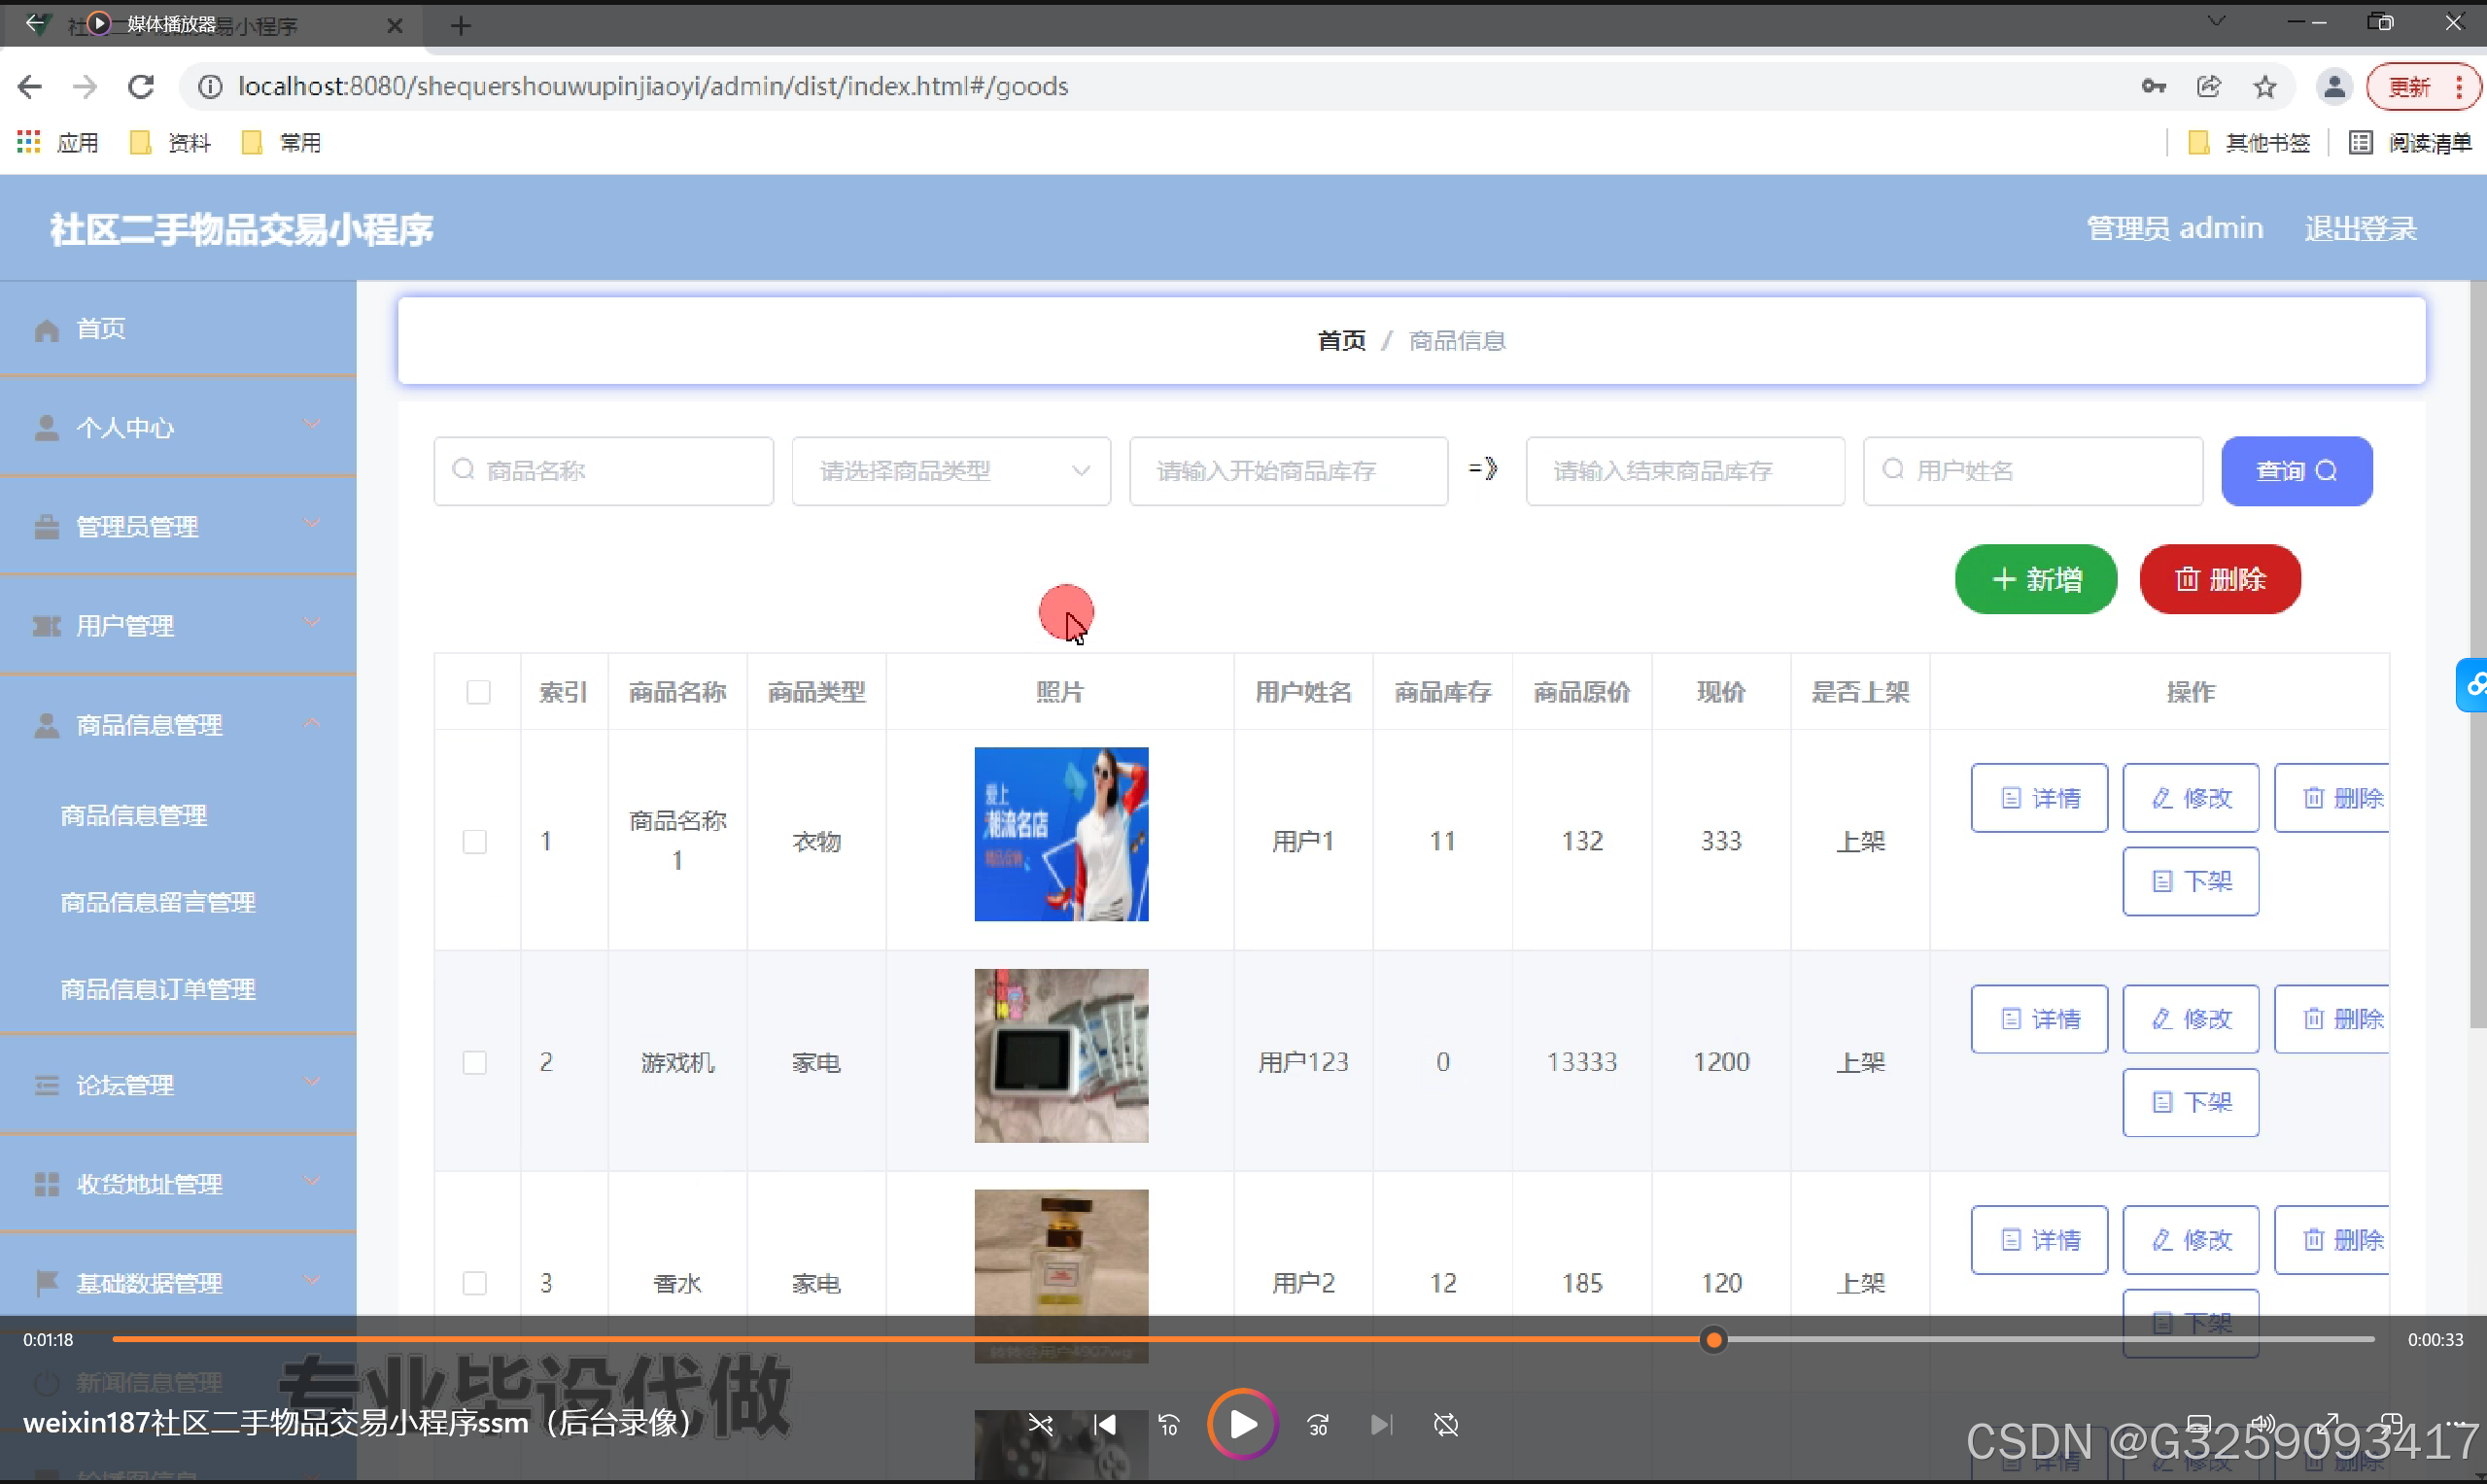This screenshot has height=1484, width=2487.
Task: Reload the current page
Action: [141, 87]
